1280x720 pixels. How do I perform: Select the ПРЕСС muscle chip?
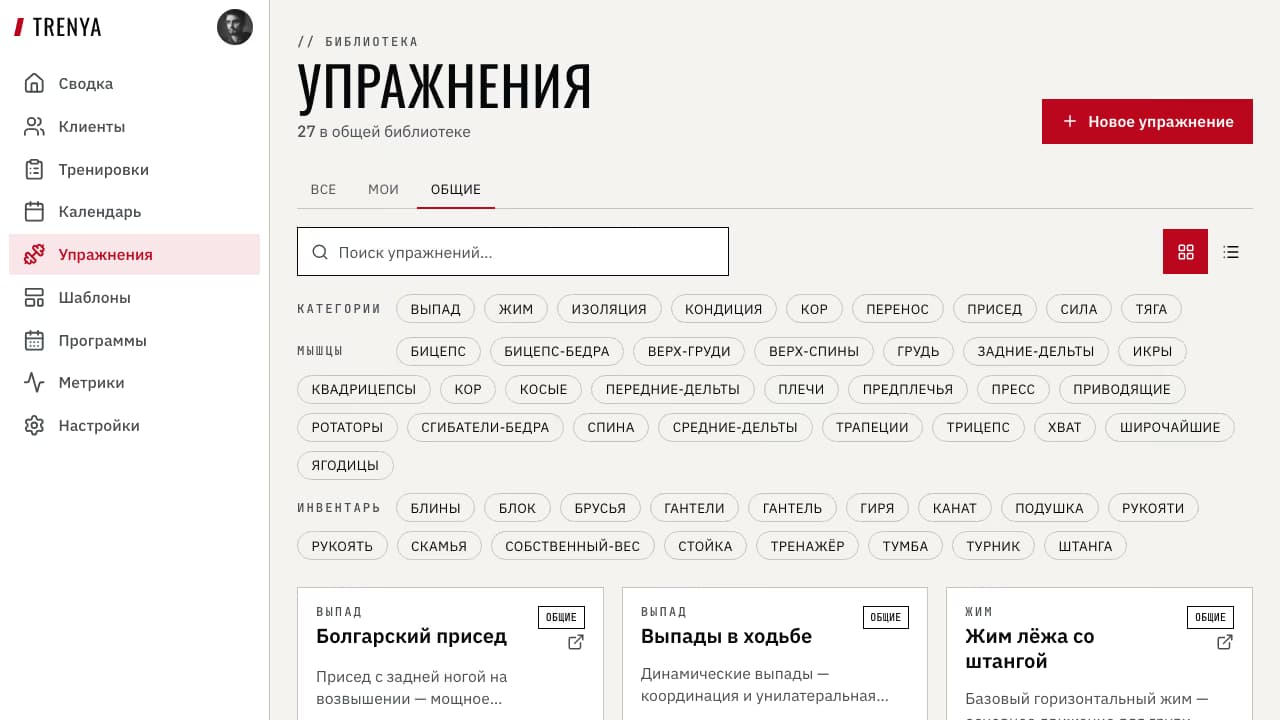[x=1013, y=389]
